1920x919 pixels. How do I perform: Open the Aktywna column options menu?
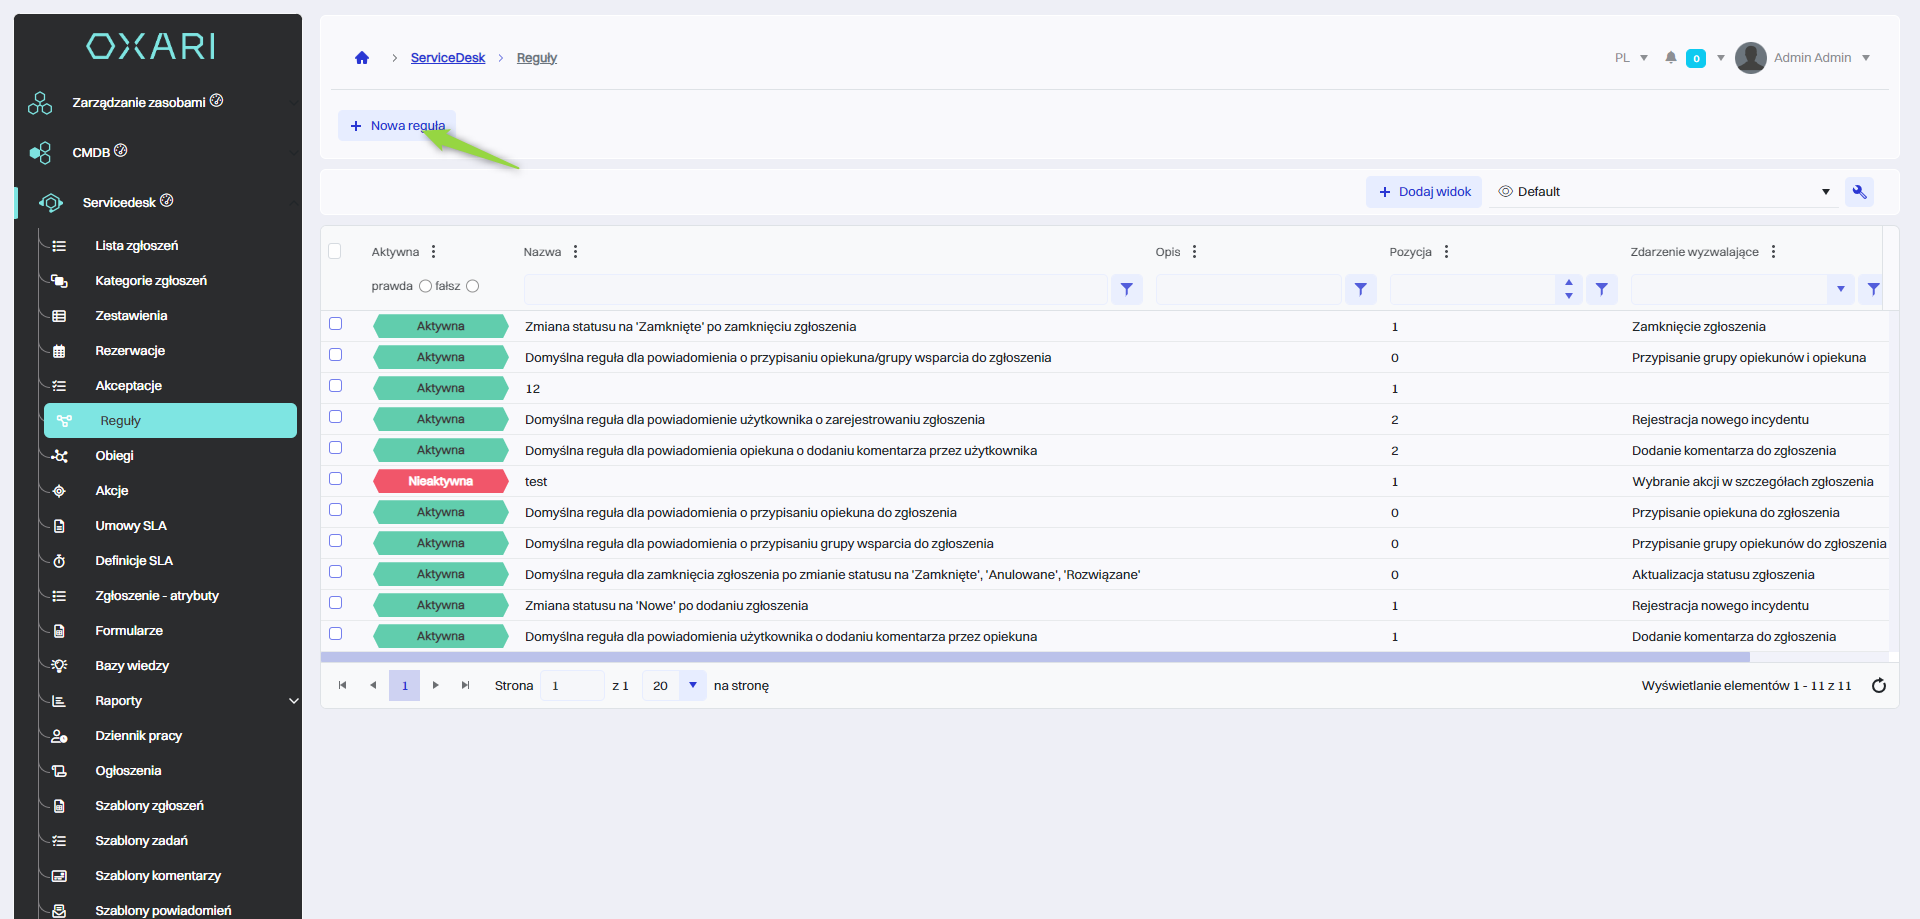pos(433,252)
